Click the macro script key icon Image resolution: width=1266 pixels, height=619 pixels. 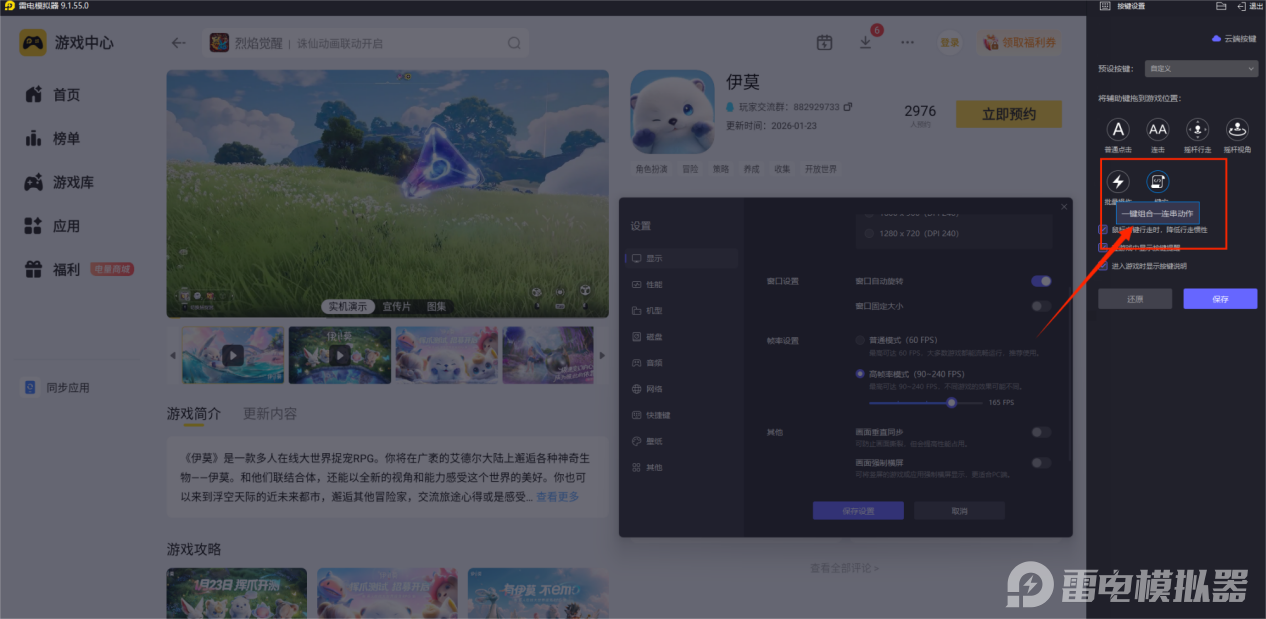1158,181
